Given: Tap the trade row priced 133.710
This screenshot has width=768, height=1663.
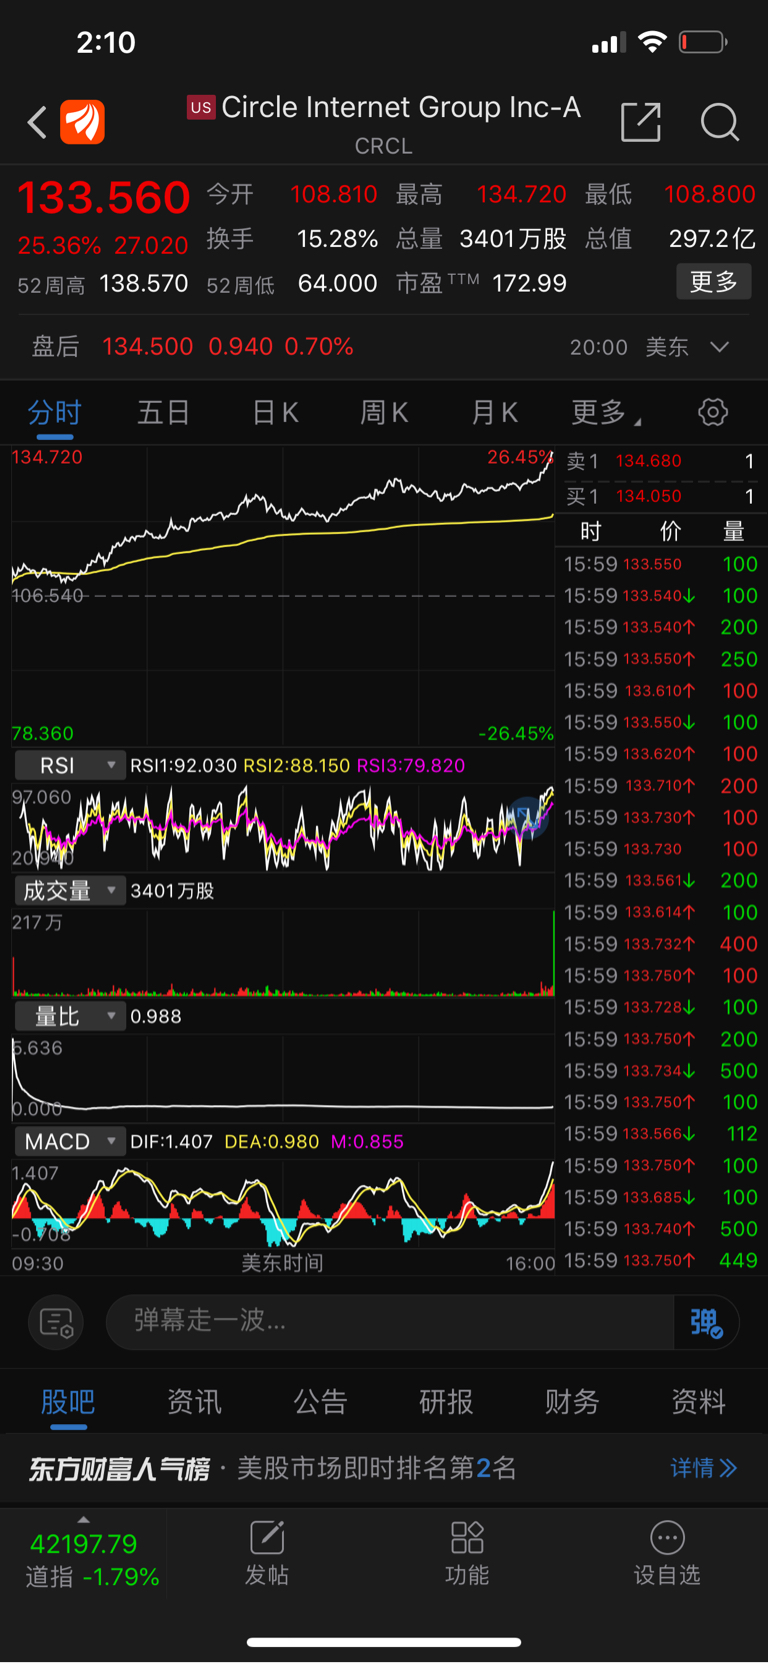Looking at the screenshot, I should (x=661, y=786).
